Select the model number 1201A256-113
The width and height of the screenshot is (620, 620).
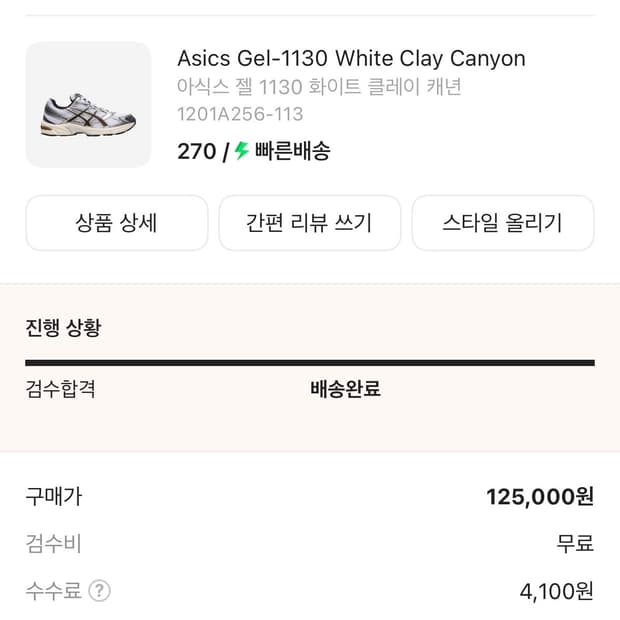240,114
